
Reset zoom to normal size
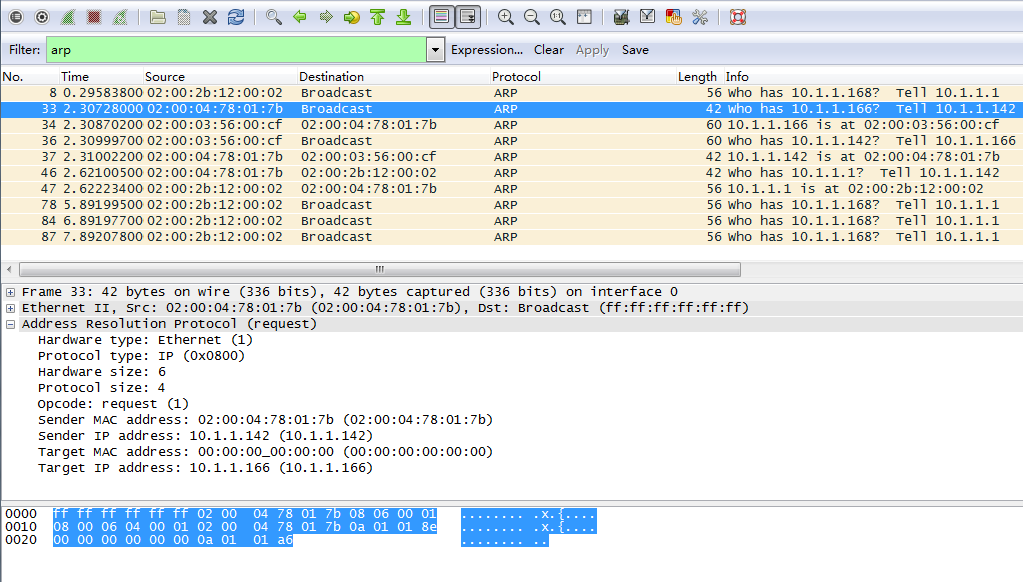click(x=558, y=17)
